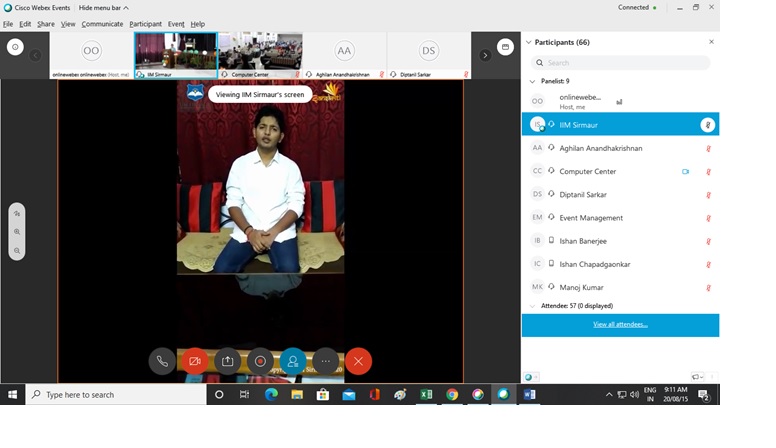This screenshot has height=448, width=776.
Task: Click Computer Center video camera icon
Action: pyautogui.click(x=685, y=172)
